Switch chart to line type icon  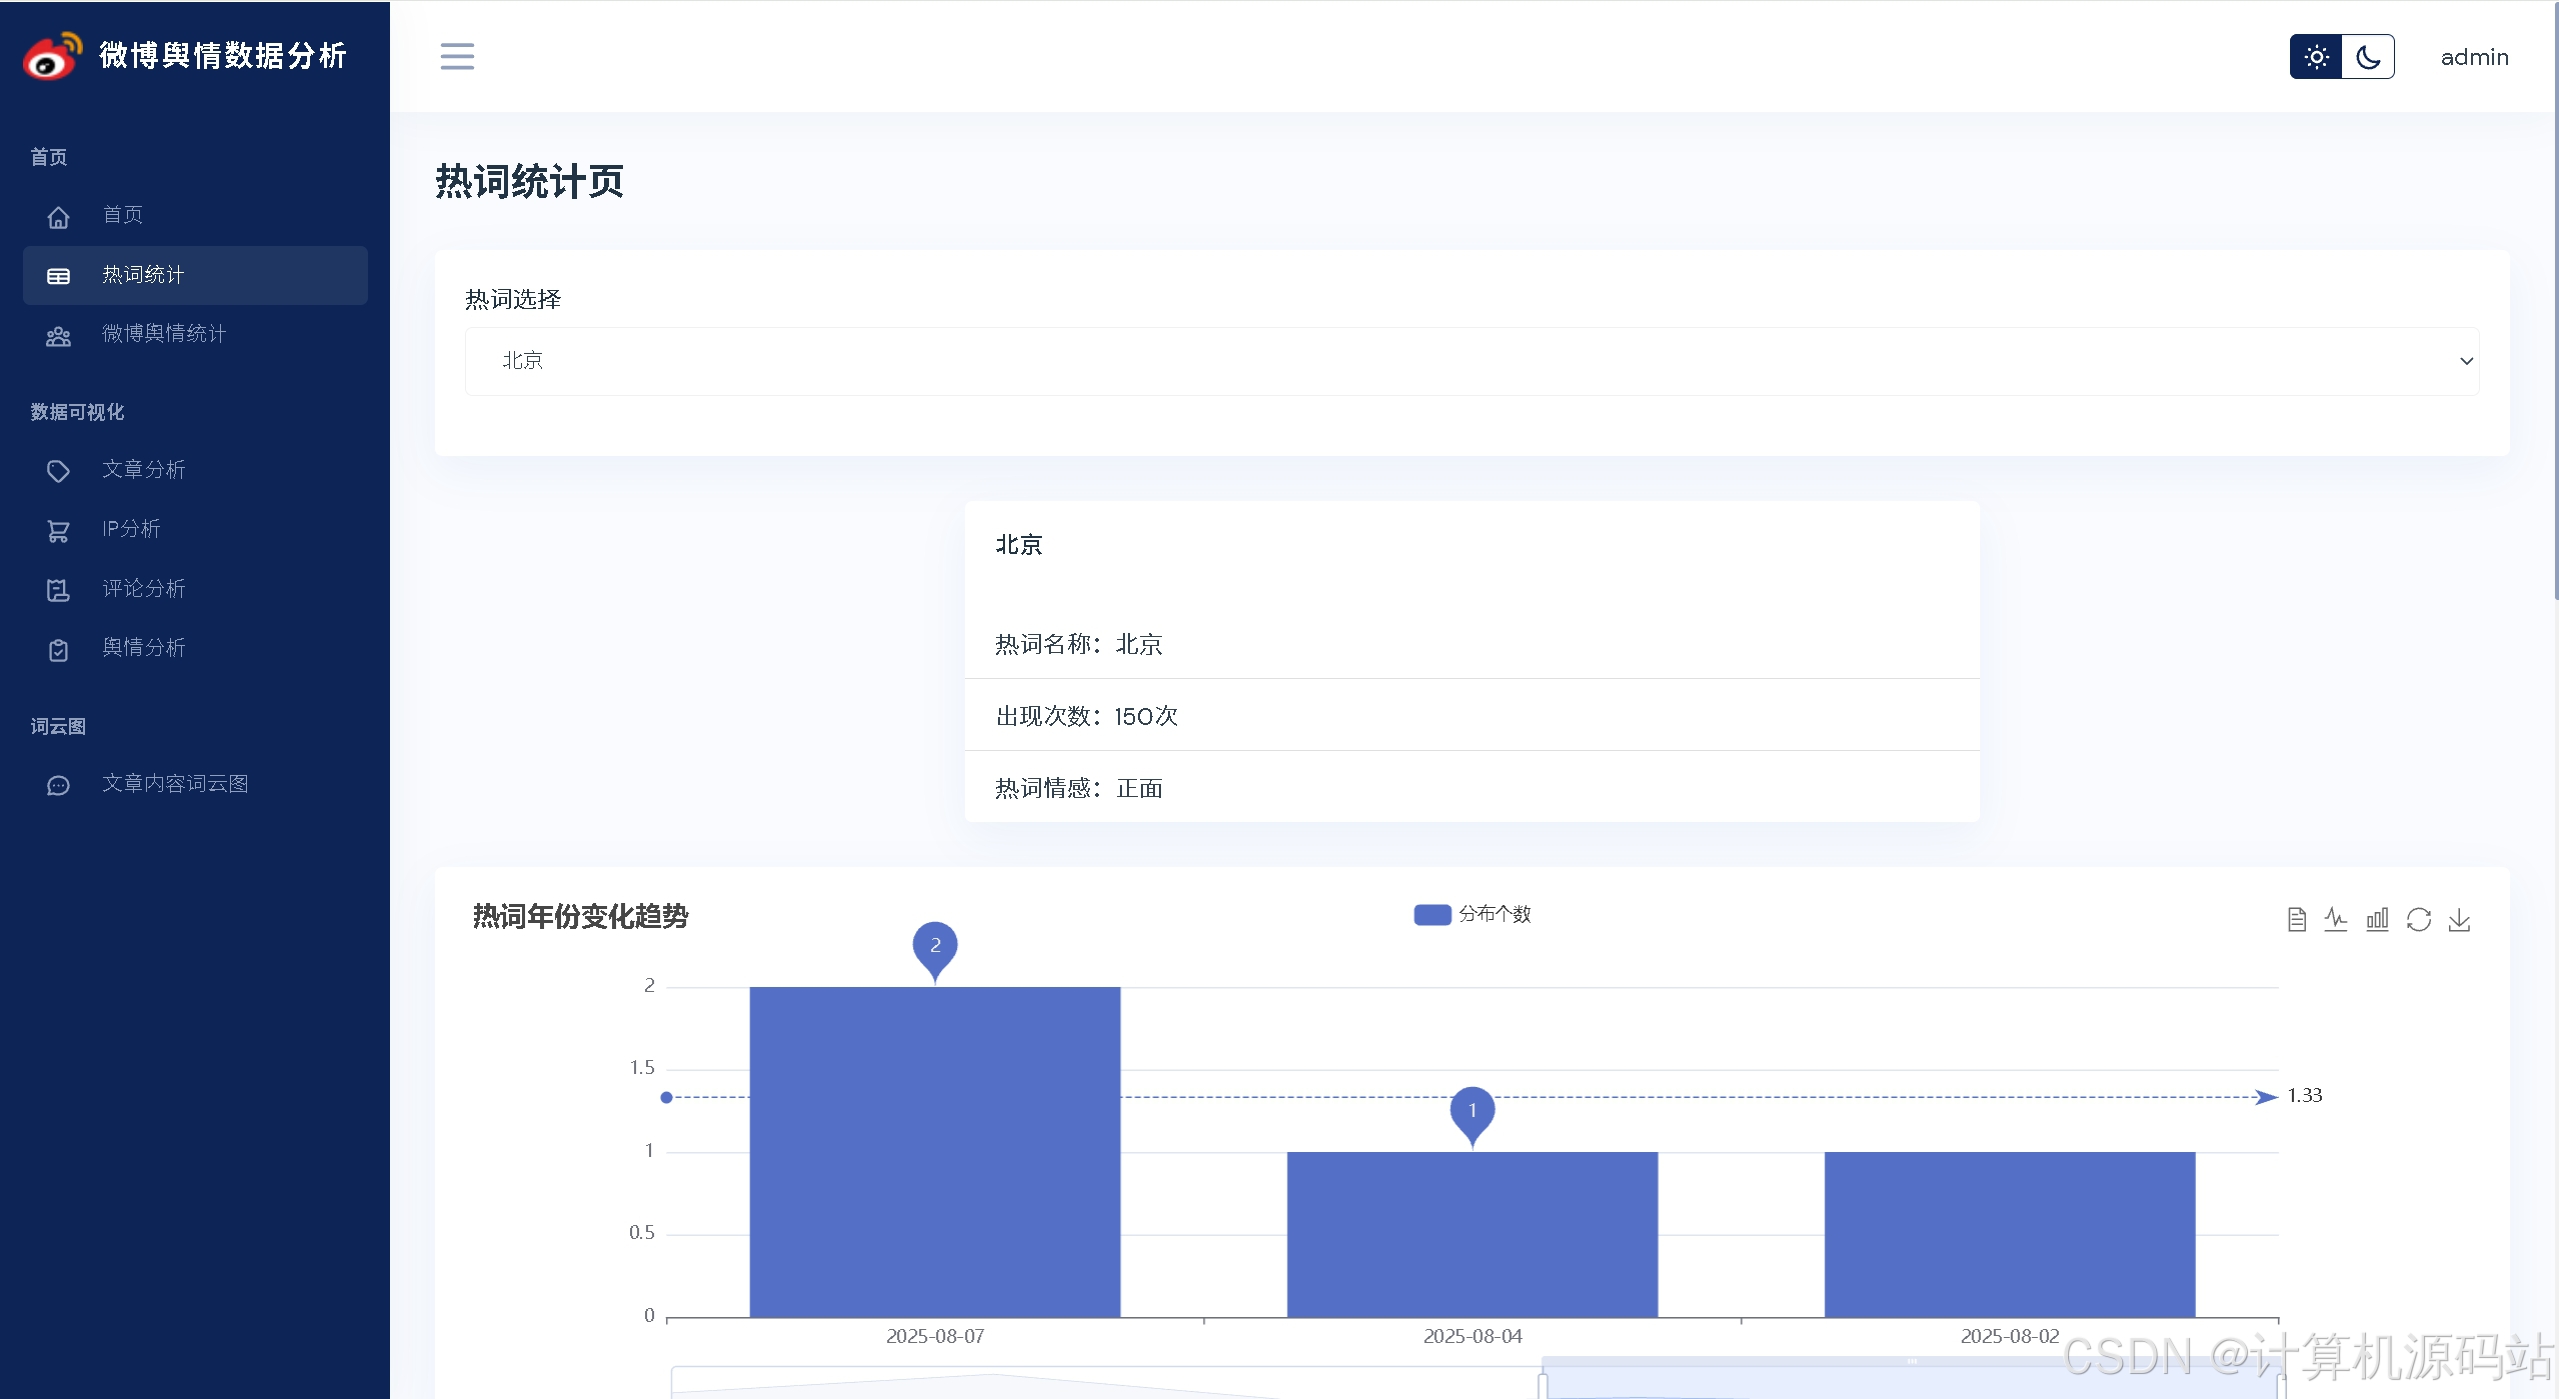[2336, 919]
